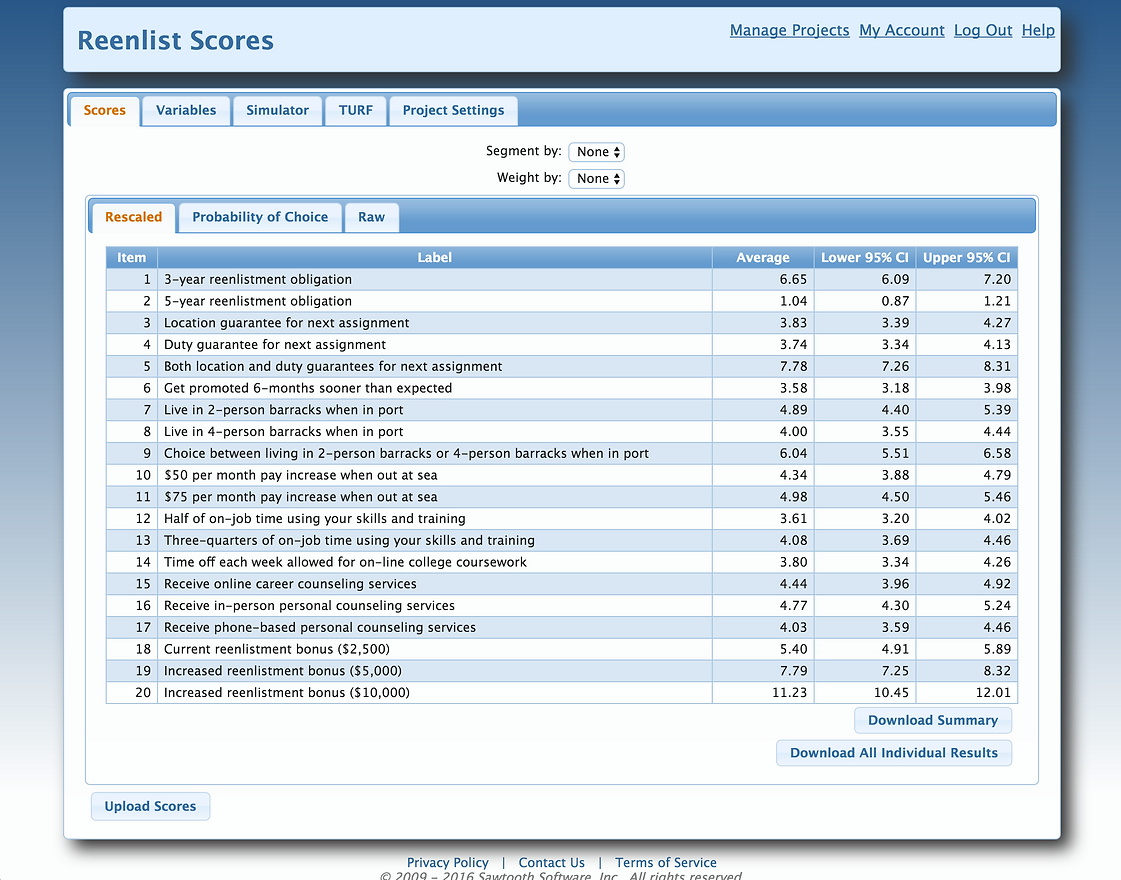Go to My Account
This screenshot has width=1121, height=880.
901,31
